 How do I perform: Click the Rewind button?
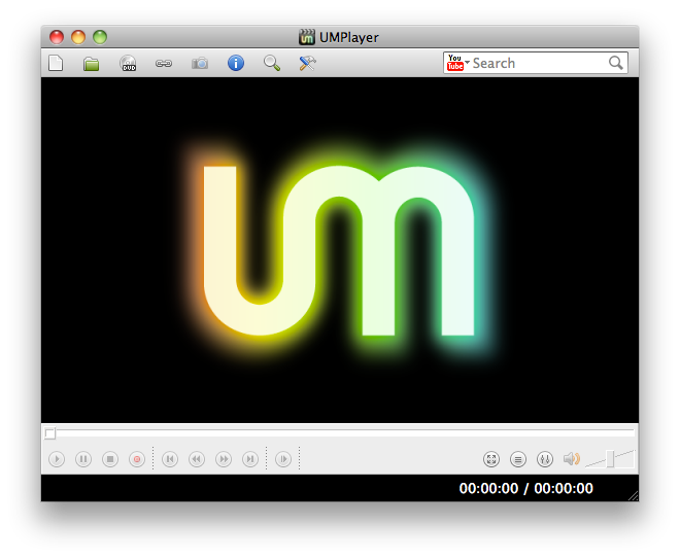197,459
